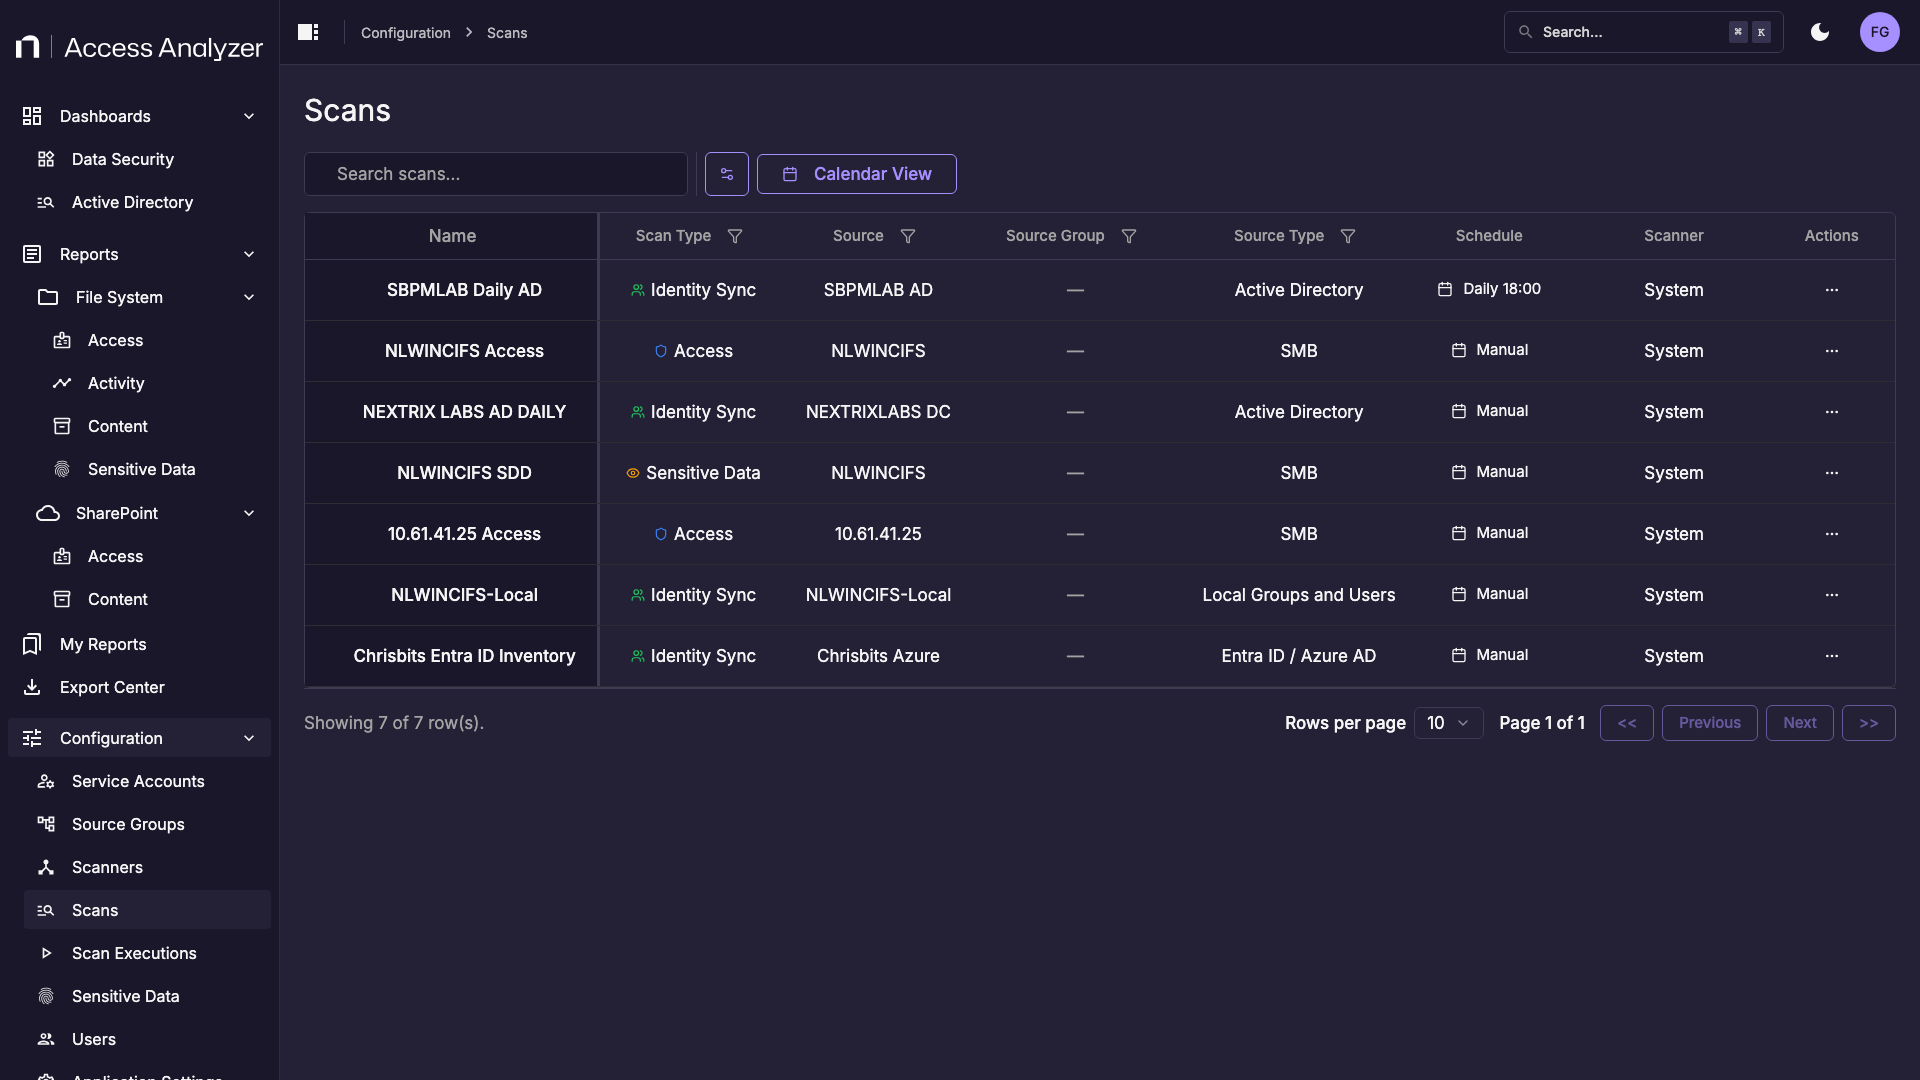Toggle dark mode with the moon icon
The height and width of the screenshot is (1080, 1920).
pos(1819,32)
